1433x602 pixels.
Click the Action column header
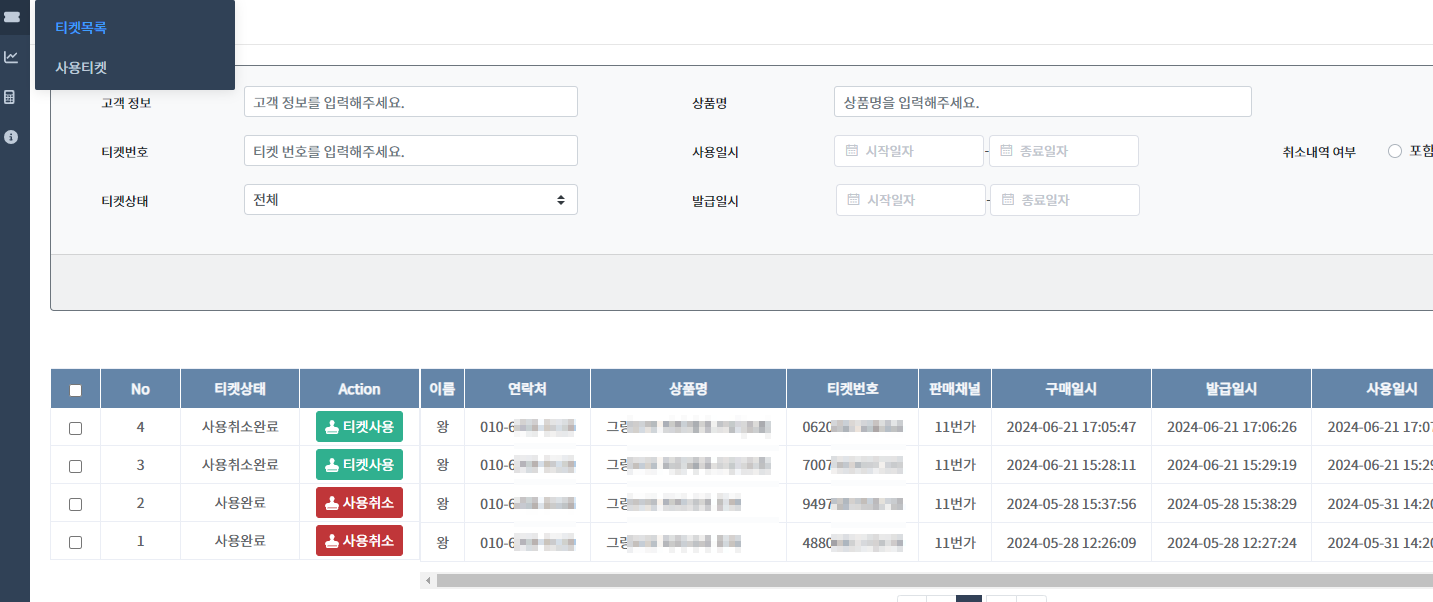click(359, 389)
